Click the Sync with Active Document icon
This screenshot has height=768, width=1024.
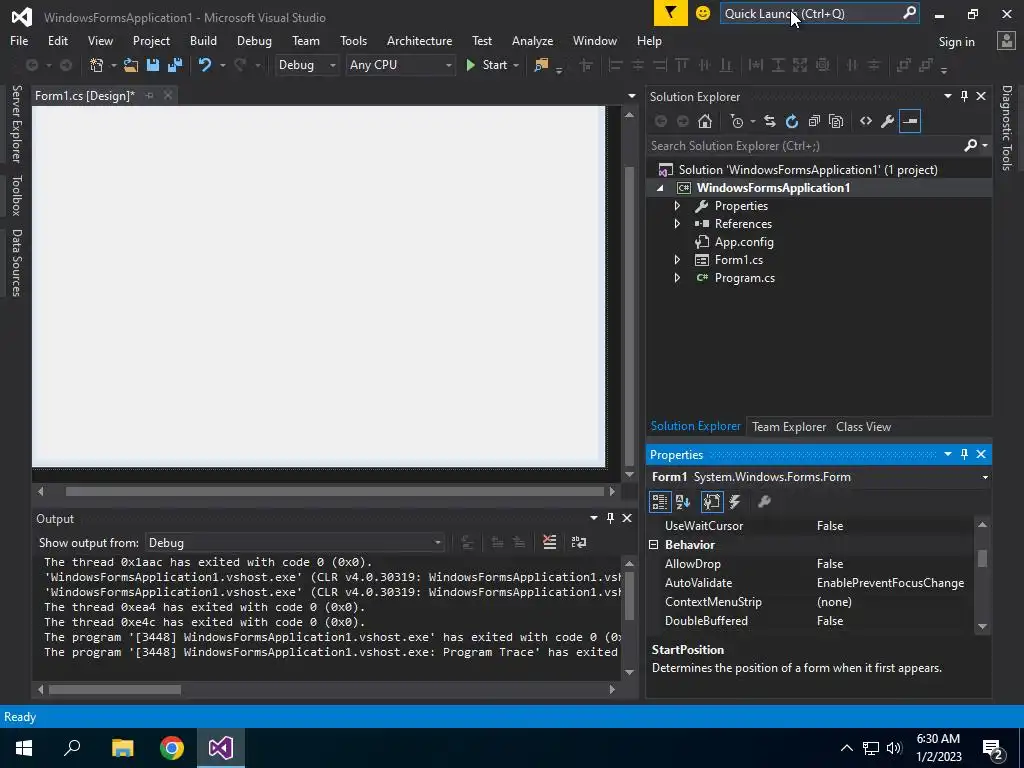(770, 121)
